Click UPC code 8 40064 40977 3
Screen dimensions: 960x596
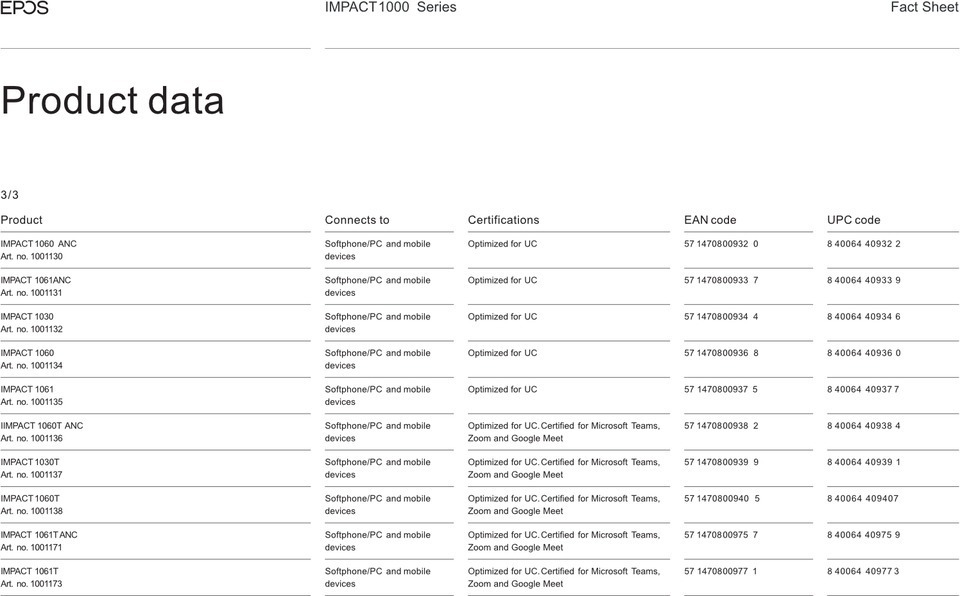point(863,571)
